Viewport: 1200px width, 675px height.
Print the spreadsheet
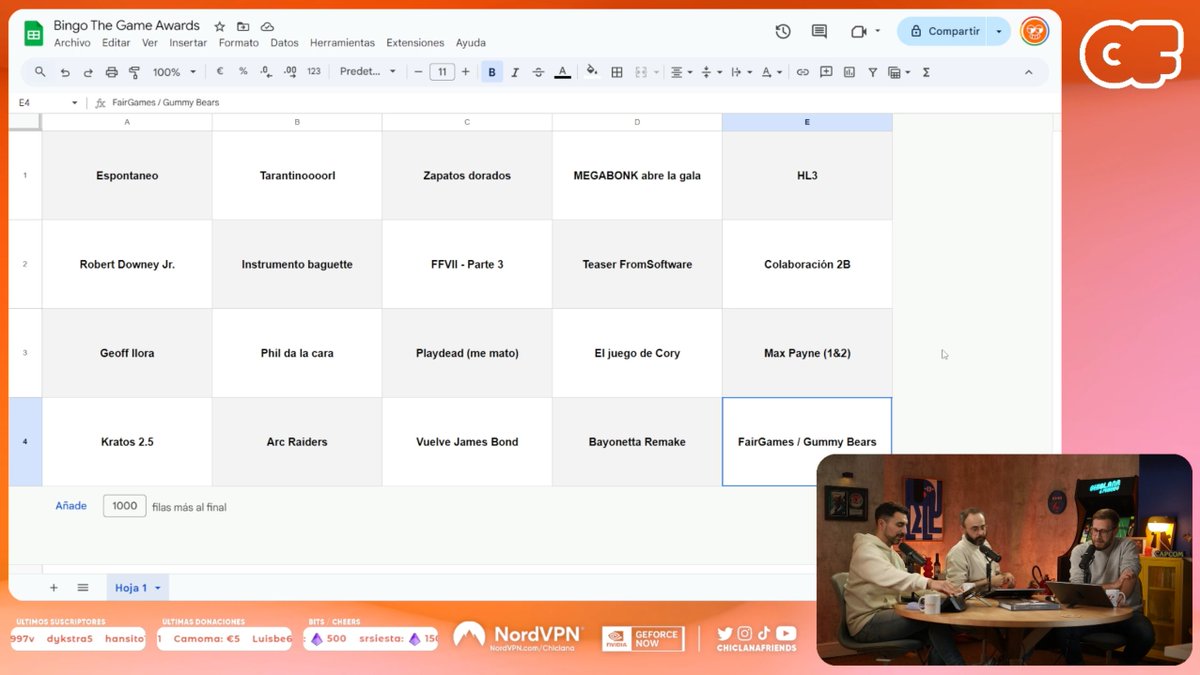[x=111, y=72]
